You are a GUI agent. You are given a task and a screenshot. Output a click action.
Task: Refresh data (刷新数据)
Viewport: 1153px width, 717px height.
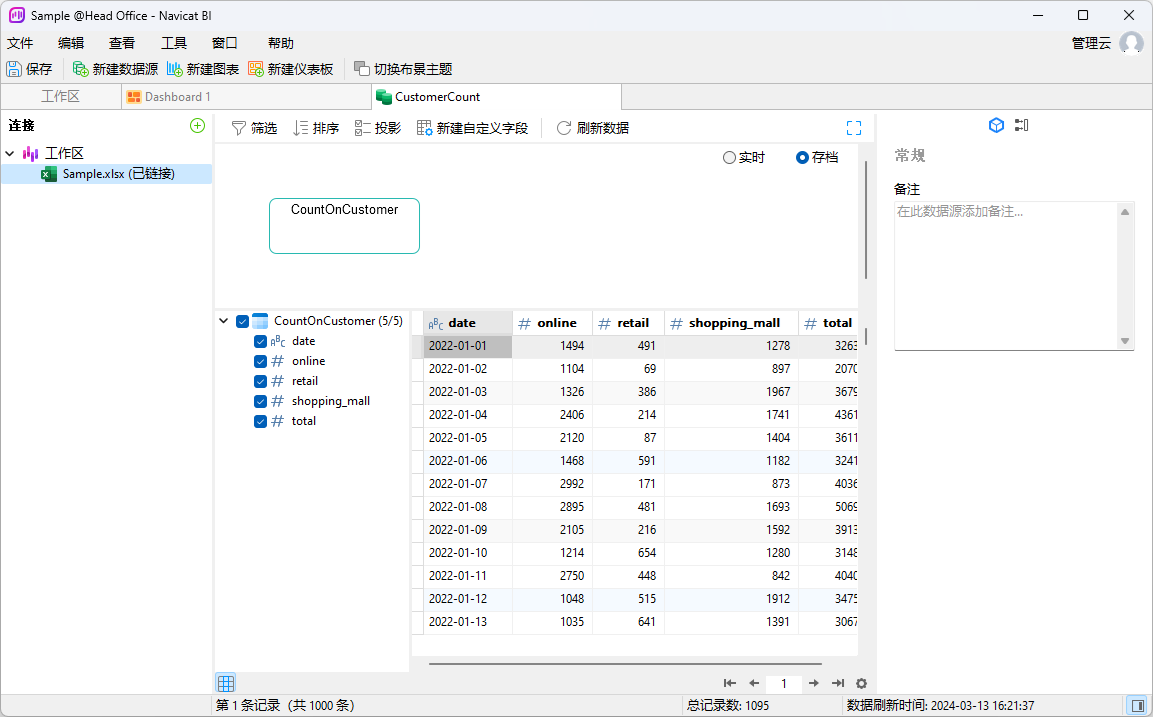click(593, 128)
